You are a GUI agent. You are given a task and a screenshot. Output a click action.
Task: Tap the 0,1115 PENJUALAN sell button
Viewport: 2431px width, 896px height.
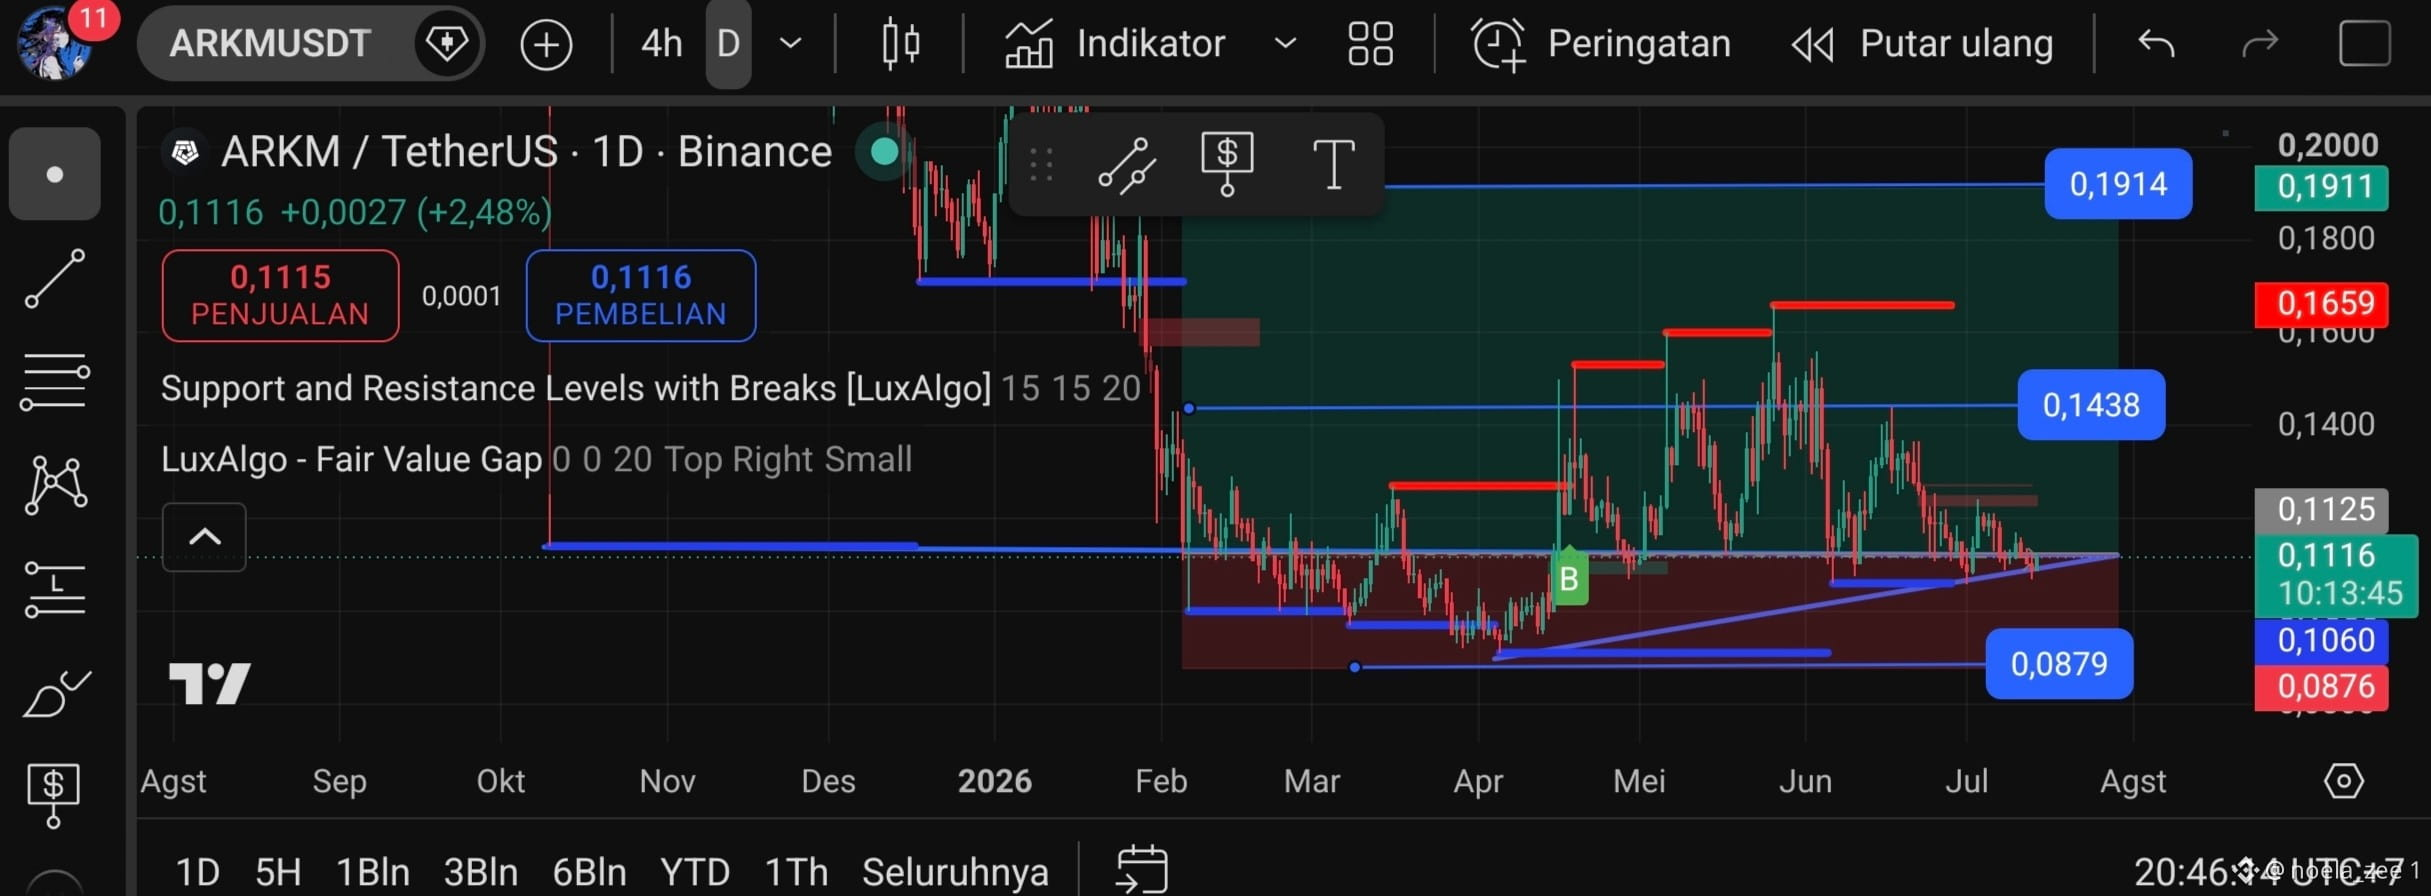coord(280,295)
